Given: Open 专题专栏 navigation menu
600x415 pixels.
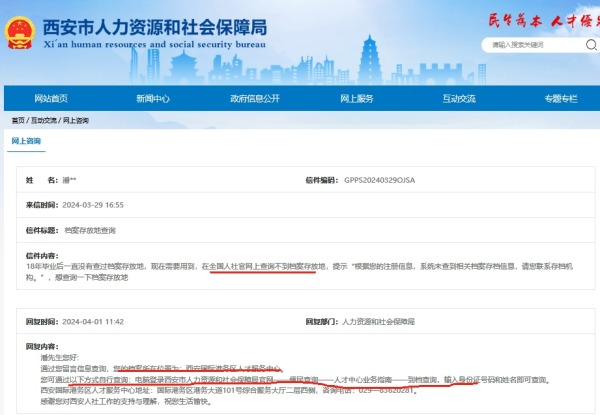Looking at the screenshot, I should click(x=561, y=99).
